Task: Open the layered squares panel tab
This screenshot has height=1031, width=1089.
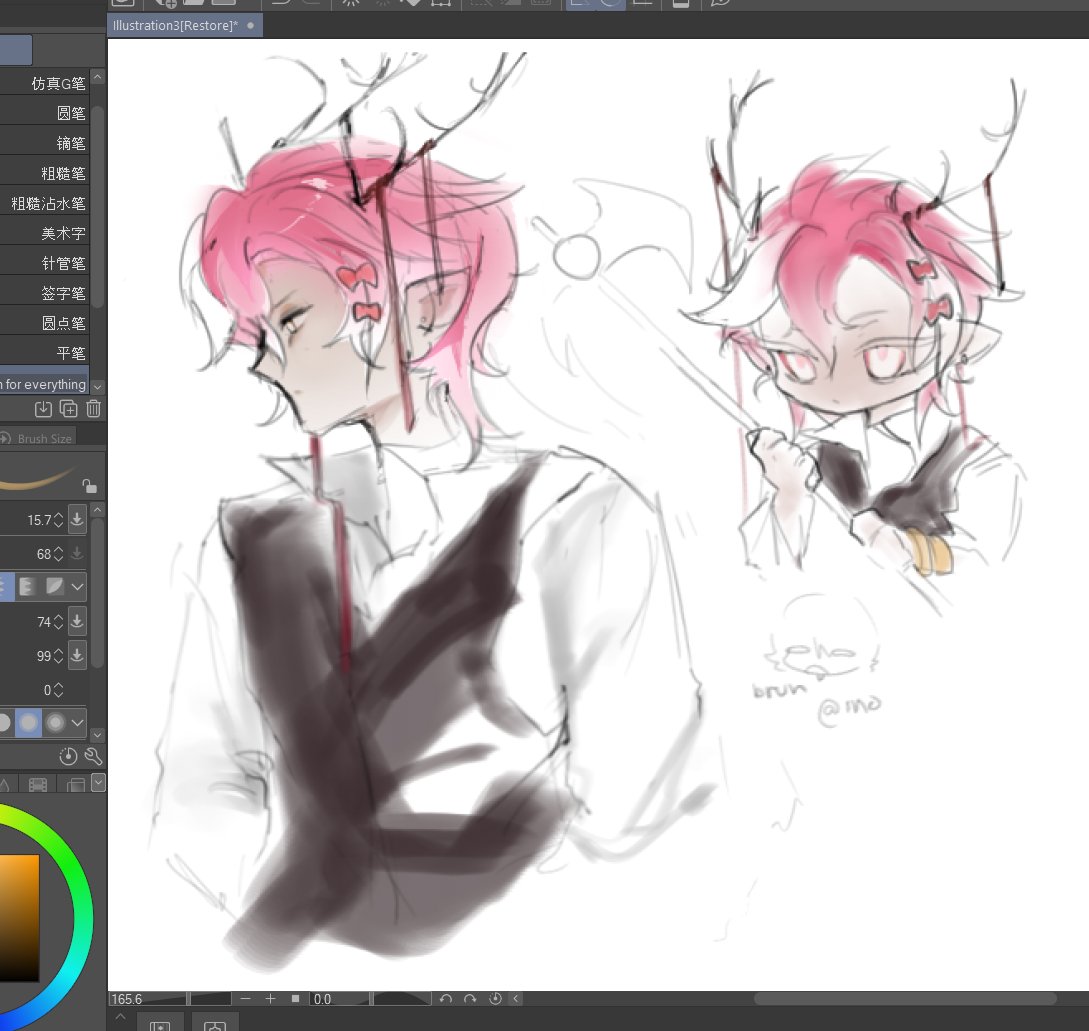Action: [74, 784]
